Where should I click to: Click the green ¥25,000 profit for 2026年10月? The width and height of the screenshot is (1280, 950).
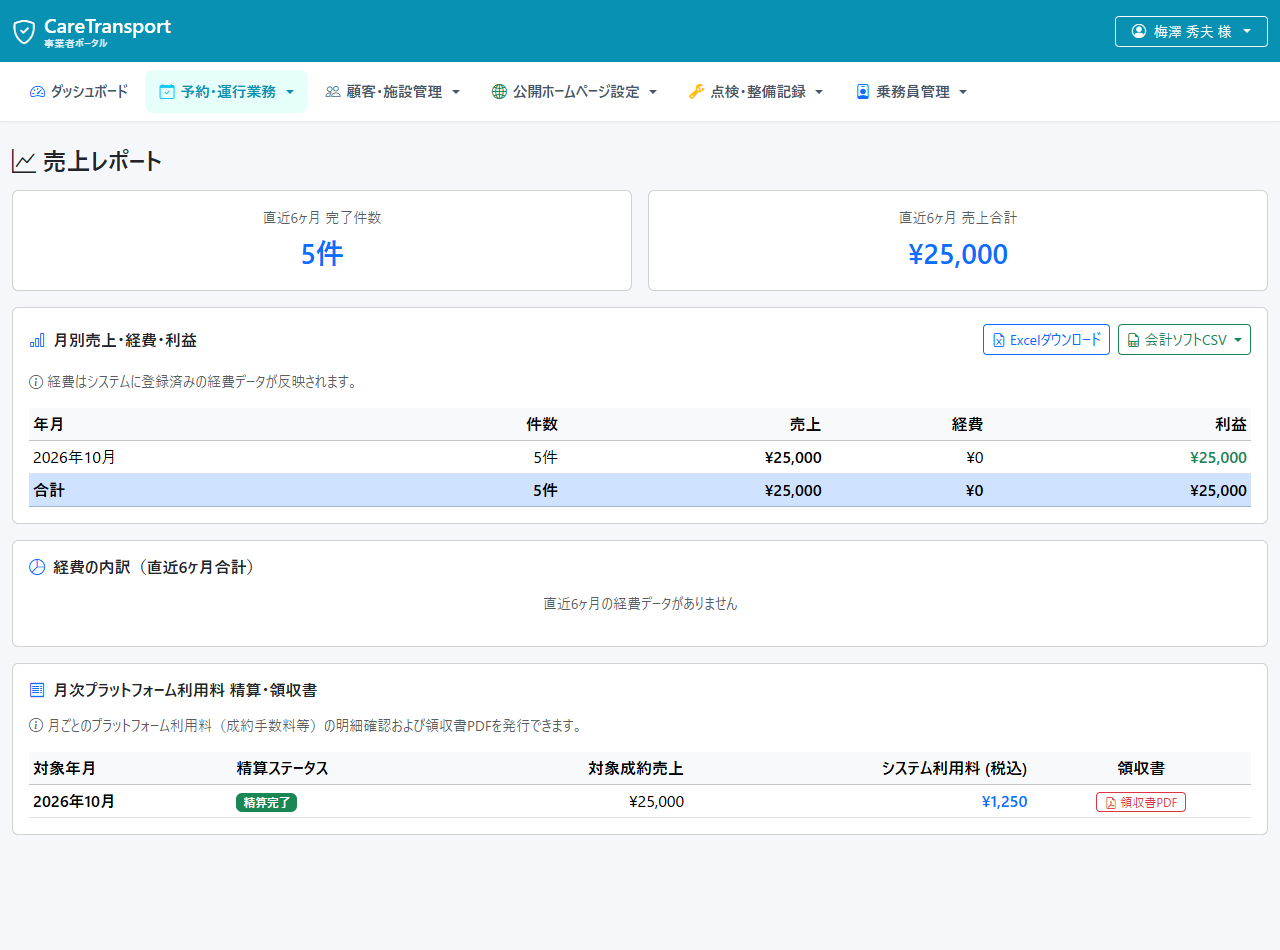[1218, 458]
